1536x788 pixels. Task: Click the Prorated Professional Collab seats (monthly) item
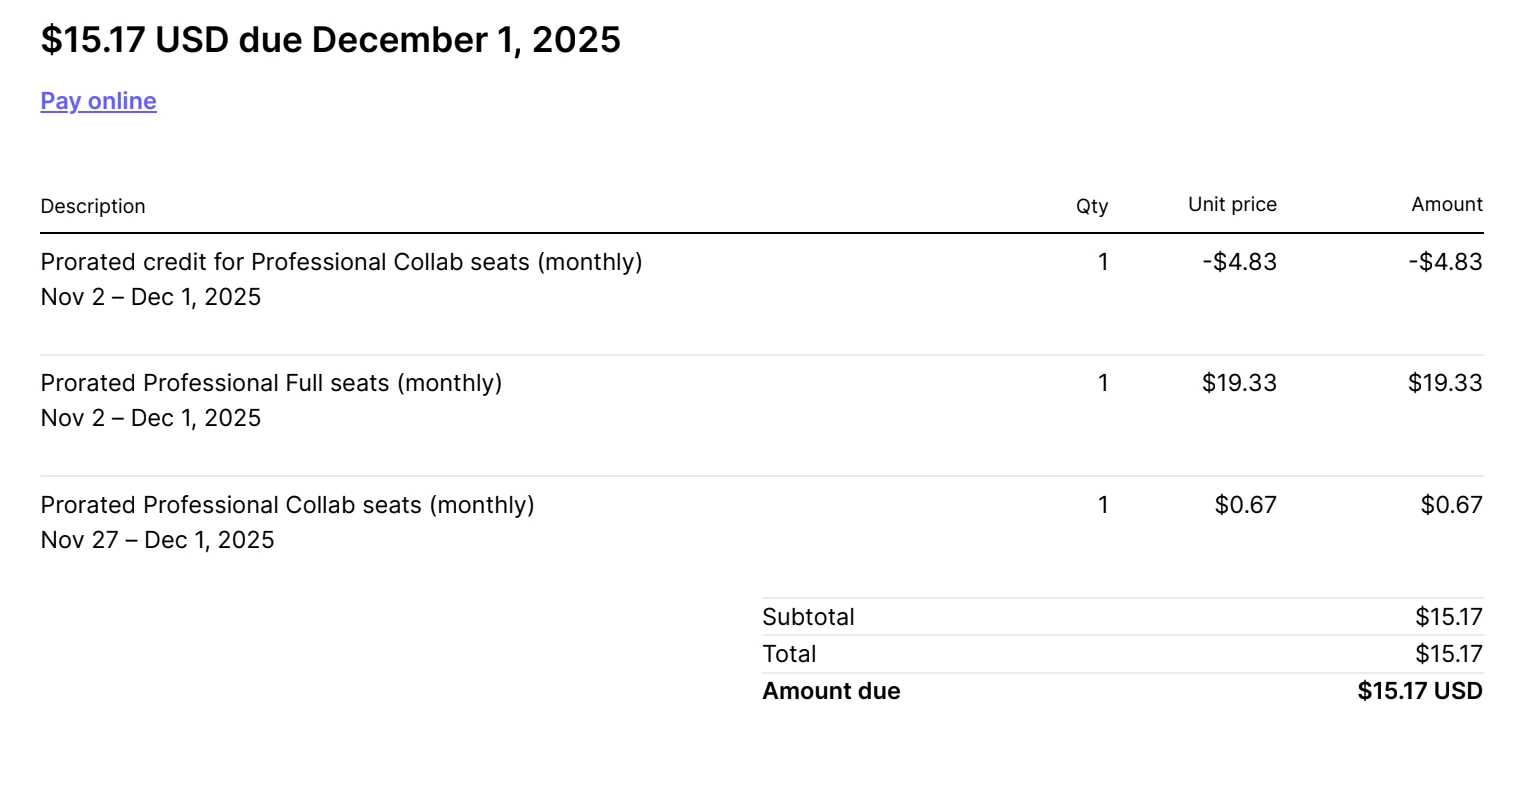coord(287,505)
